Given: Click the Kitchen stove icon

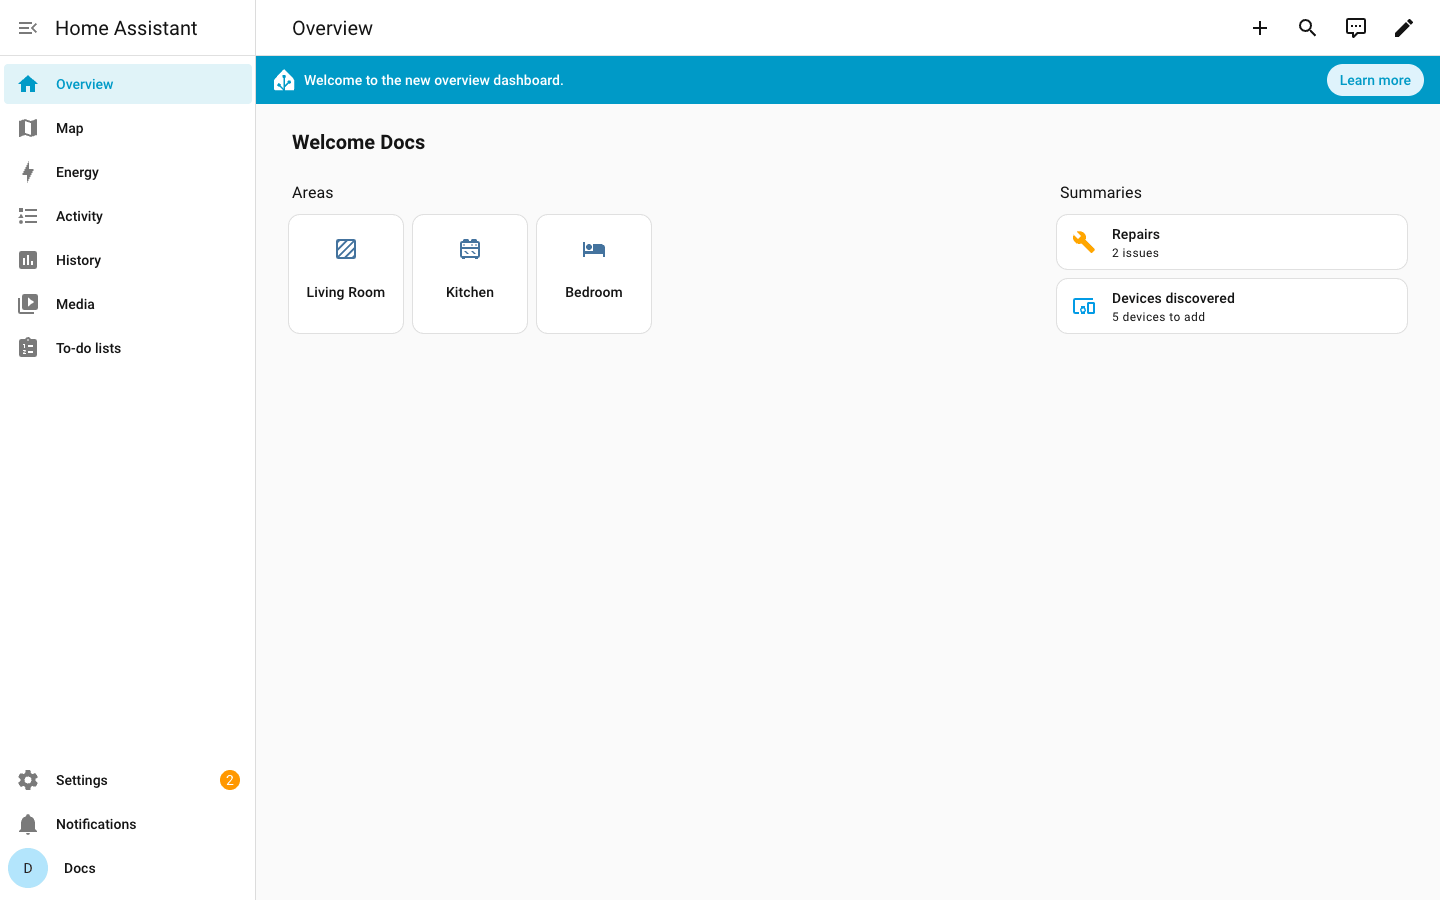Looking at the screenshot, I should (x=470, y=249).
